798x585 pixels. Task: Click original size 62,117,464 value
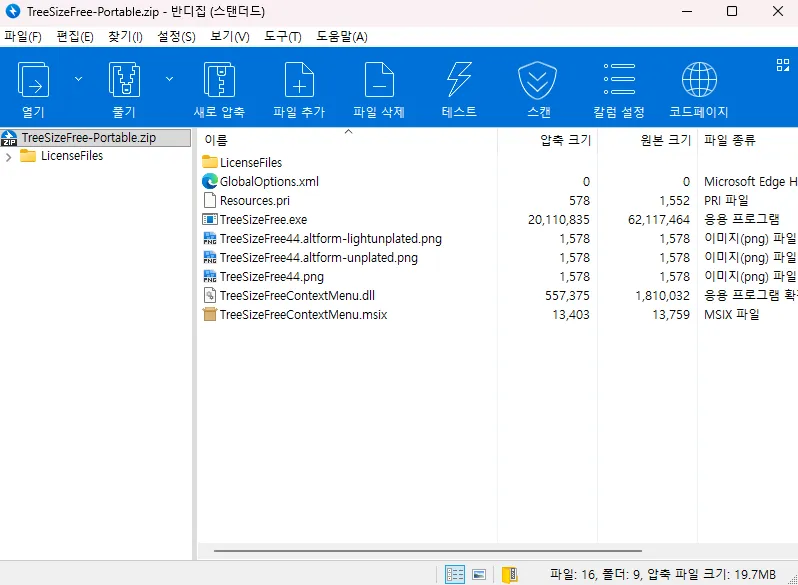(659, 219)
